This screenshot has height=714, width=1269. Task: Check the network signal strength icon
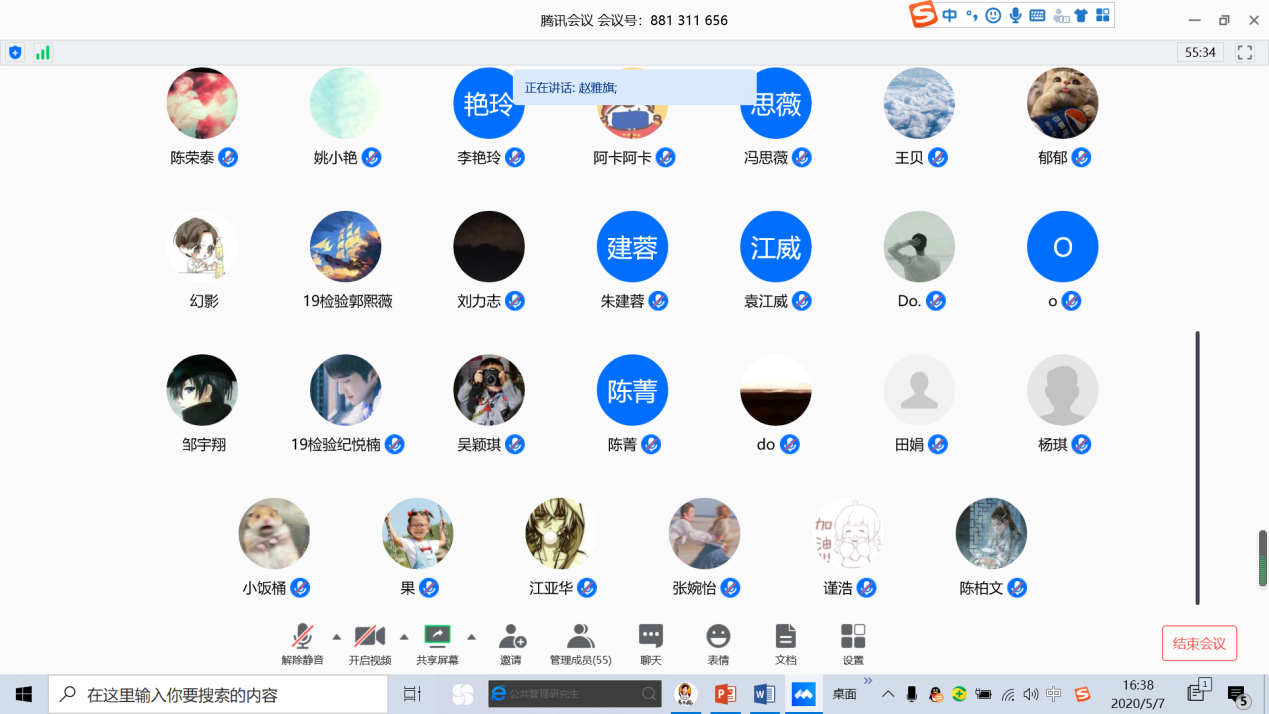[42, 53]
